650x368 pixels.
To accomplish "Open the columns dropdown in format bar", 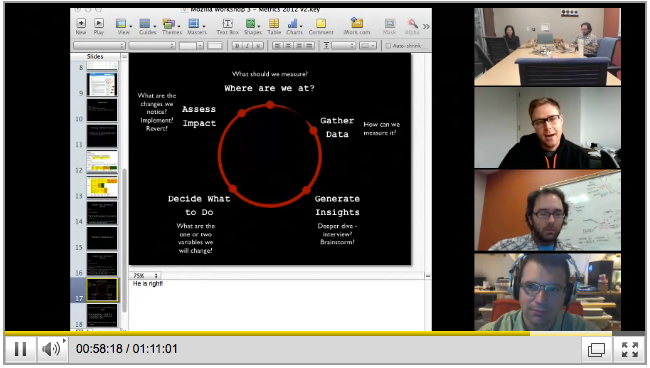I will coord(368,46).
